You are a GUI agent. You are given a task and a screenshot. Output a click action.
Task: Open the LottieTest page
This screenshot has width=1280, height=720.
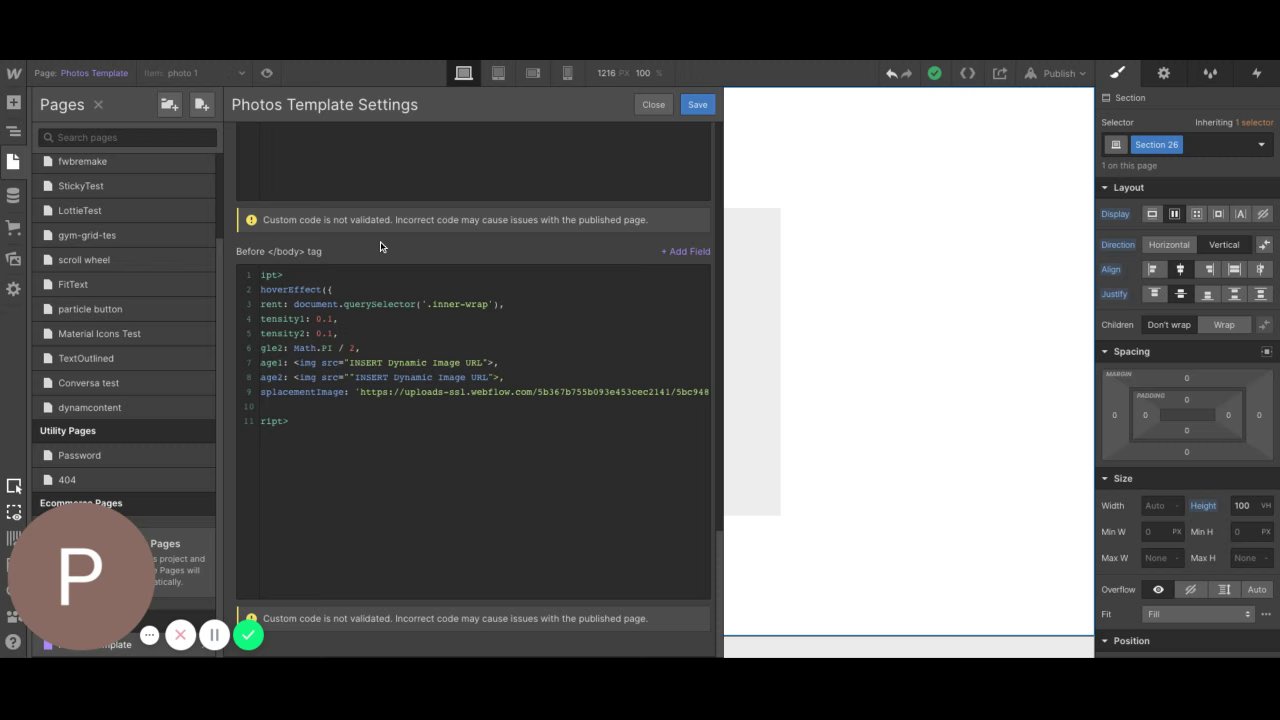pos(125,211)
